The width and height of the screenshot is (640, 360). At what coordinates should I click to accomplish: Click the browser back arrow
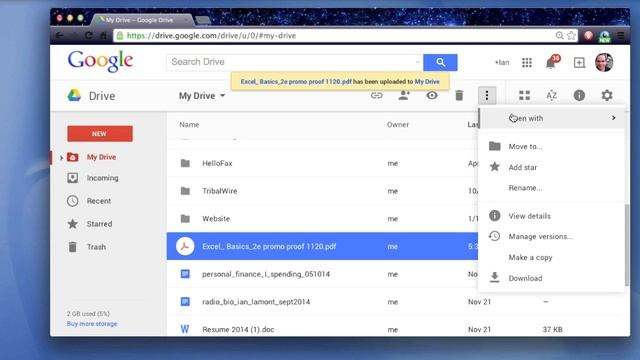click(60, 36)
